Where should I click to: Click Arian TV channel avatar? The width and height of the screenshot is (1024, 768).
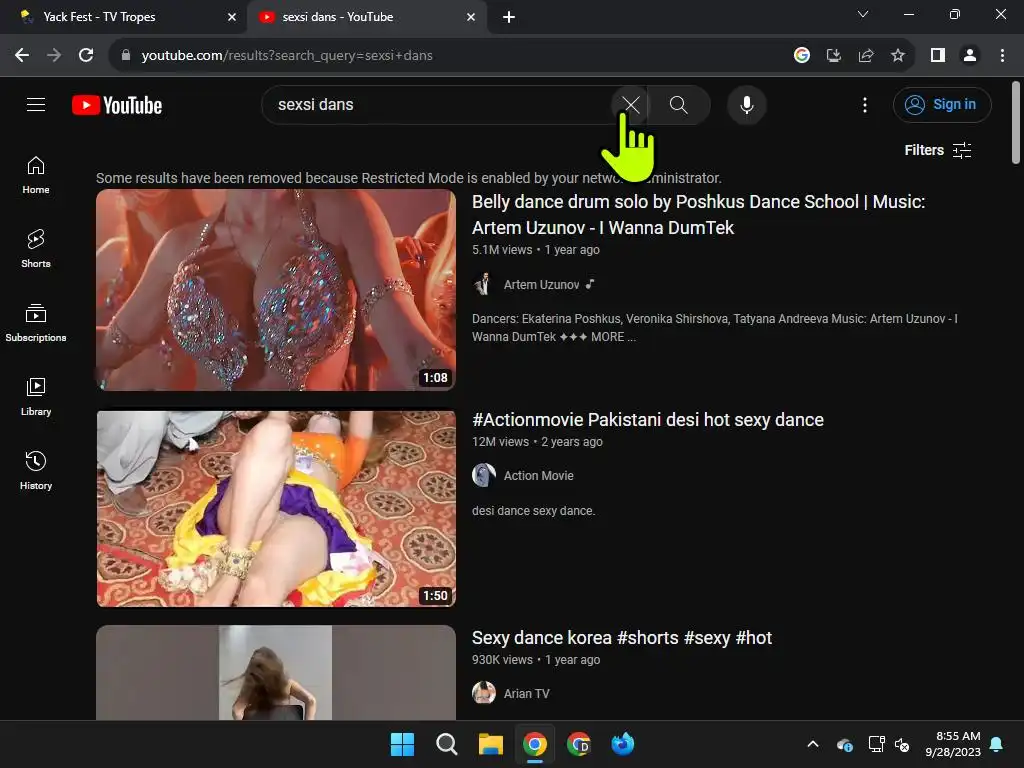(484, 693)
